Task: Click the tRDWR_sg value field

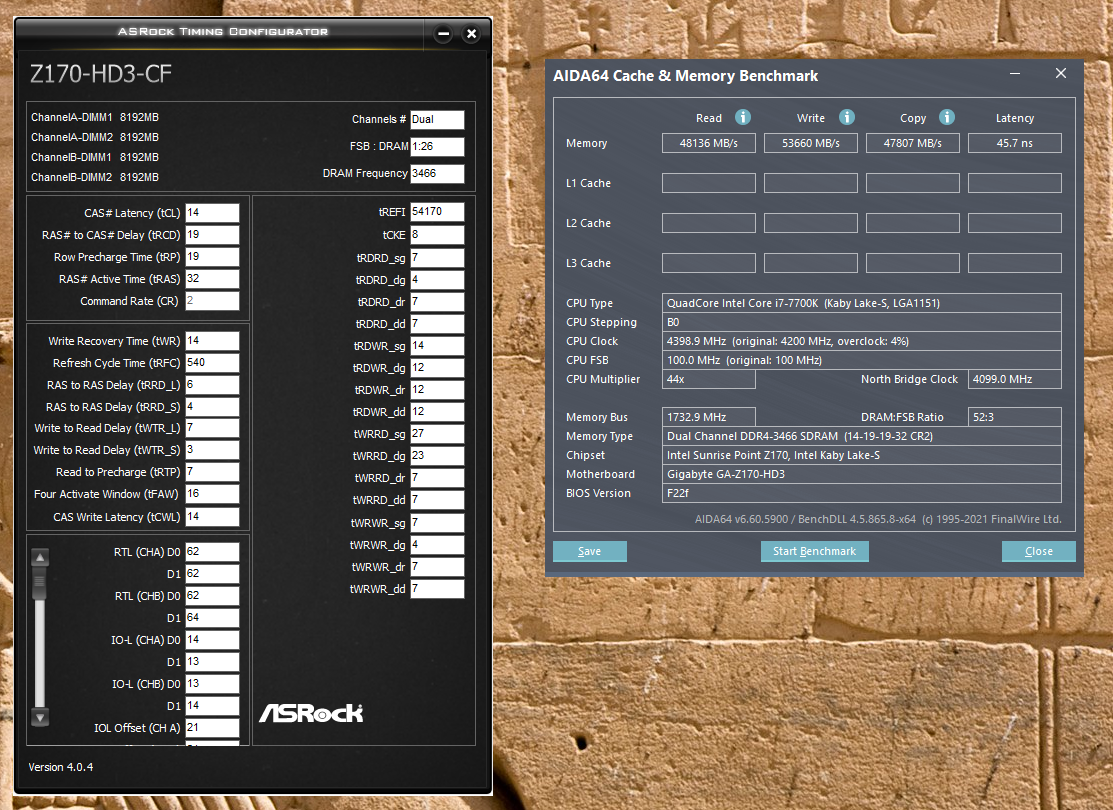Action: pos(437,346)
